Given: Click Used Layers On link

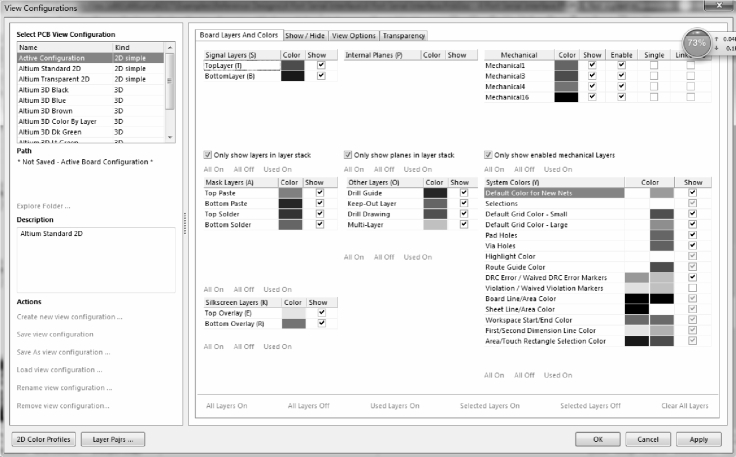Looking at the screenshot, I should pyautogui.click(x=395, y=406).
